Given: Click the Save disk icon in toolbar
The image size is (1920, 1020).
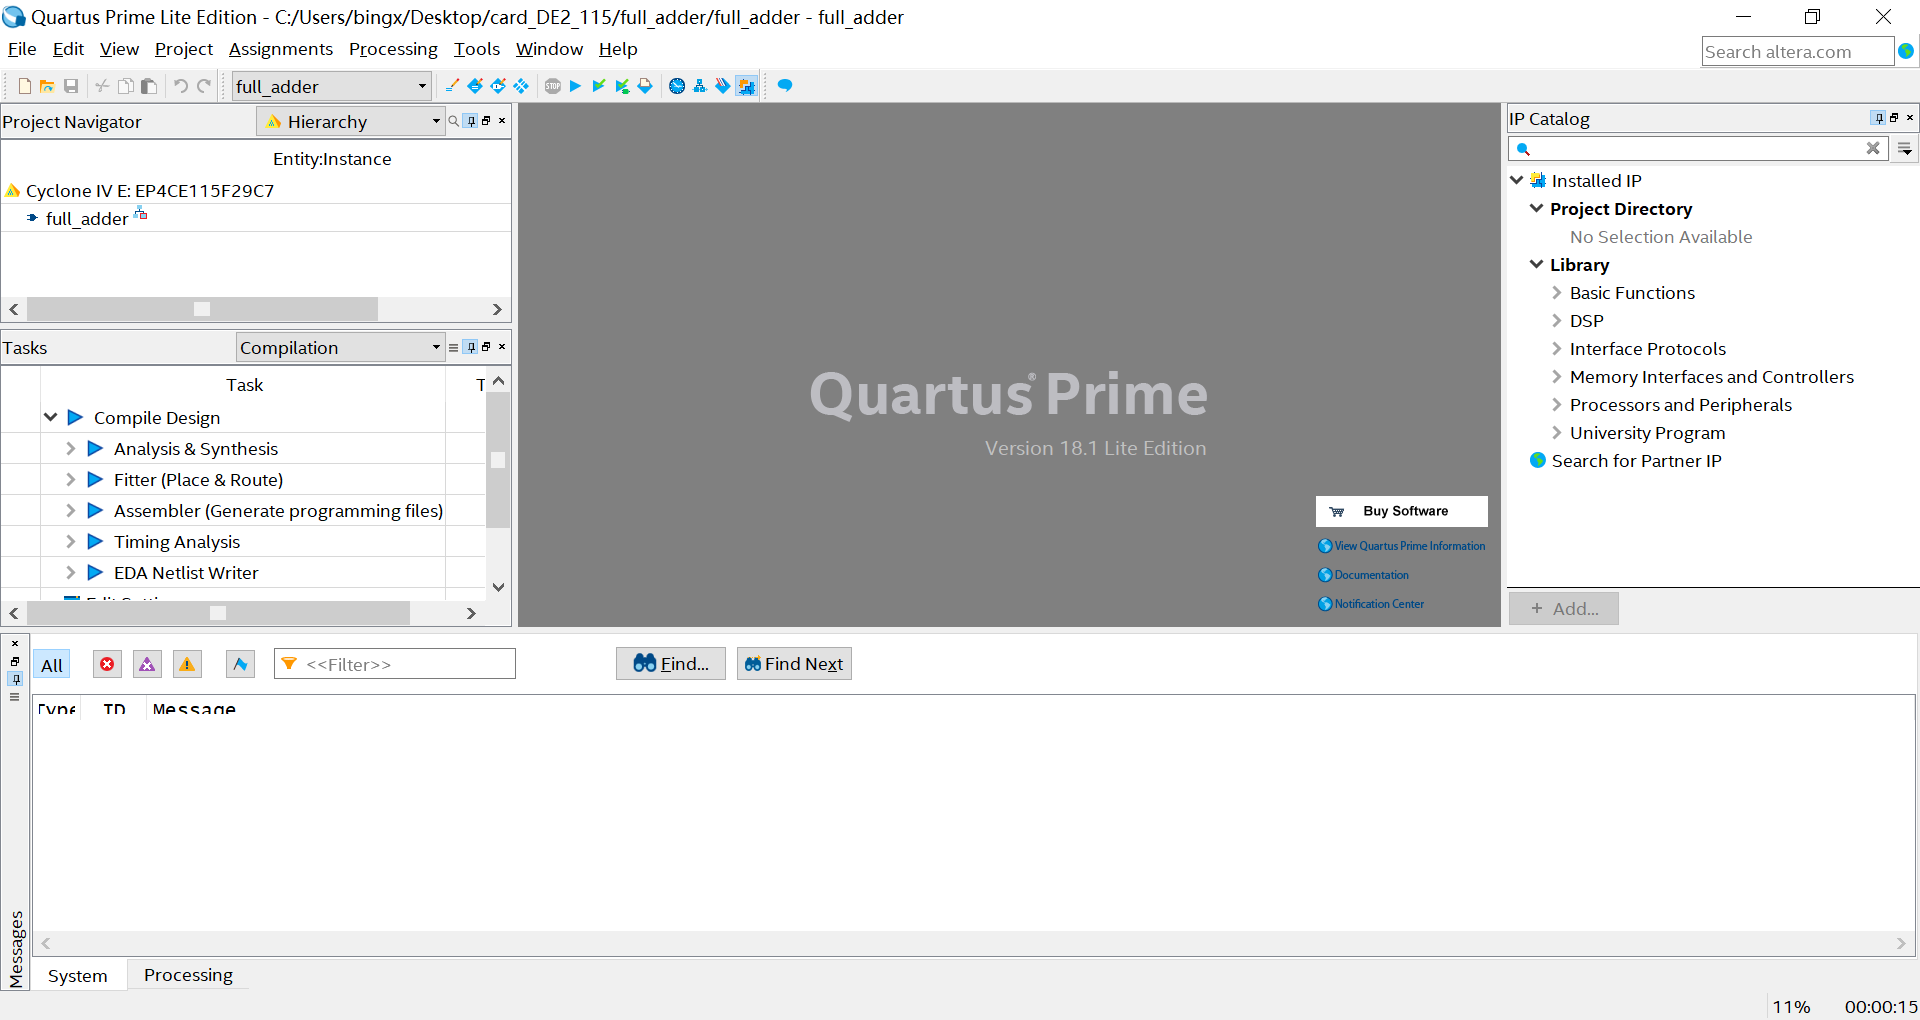Looking at the screenshot, I should (x=71, y=86).
